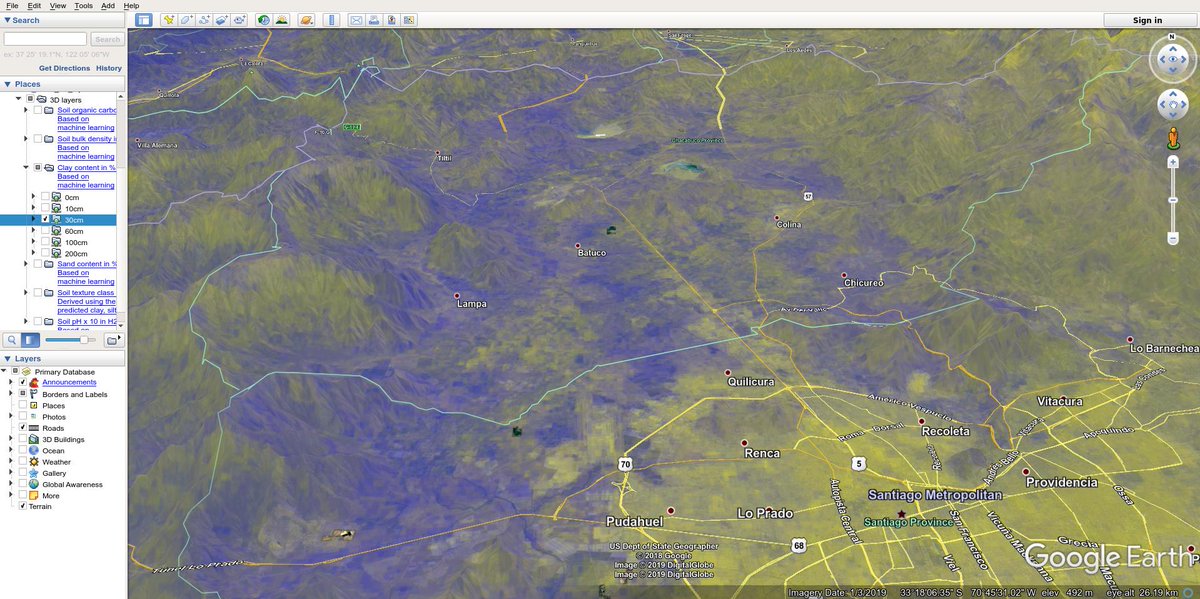Open the path drawing tool

click(x=205, y=19)
